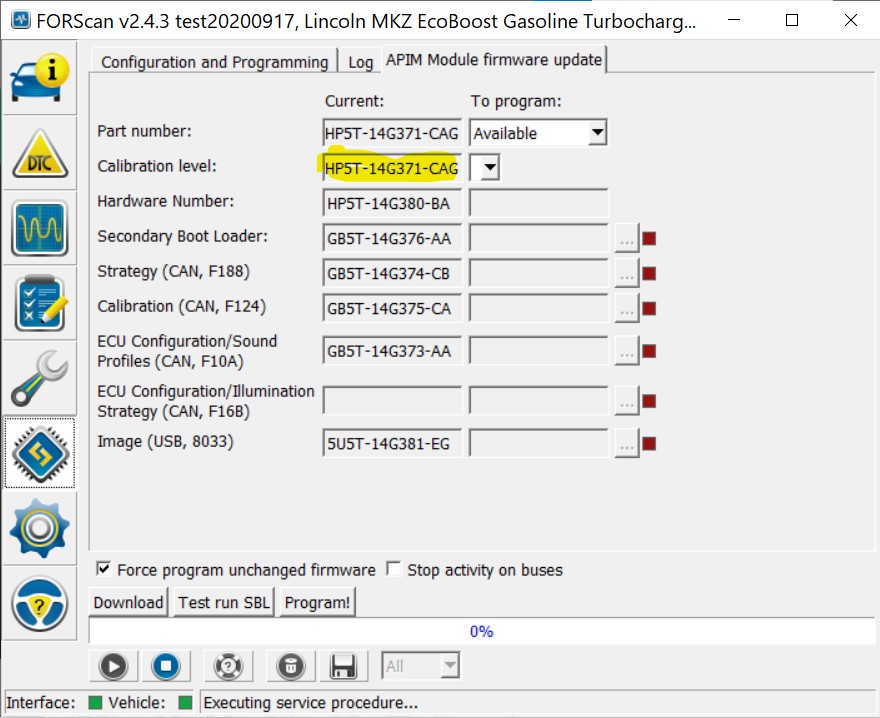Image resolution: width=880 pixels, height=718 pixels.
Task: Open the Log tab
Action: pos(361,61)
